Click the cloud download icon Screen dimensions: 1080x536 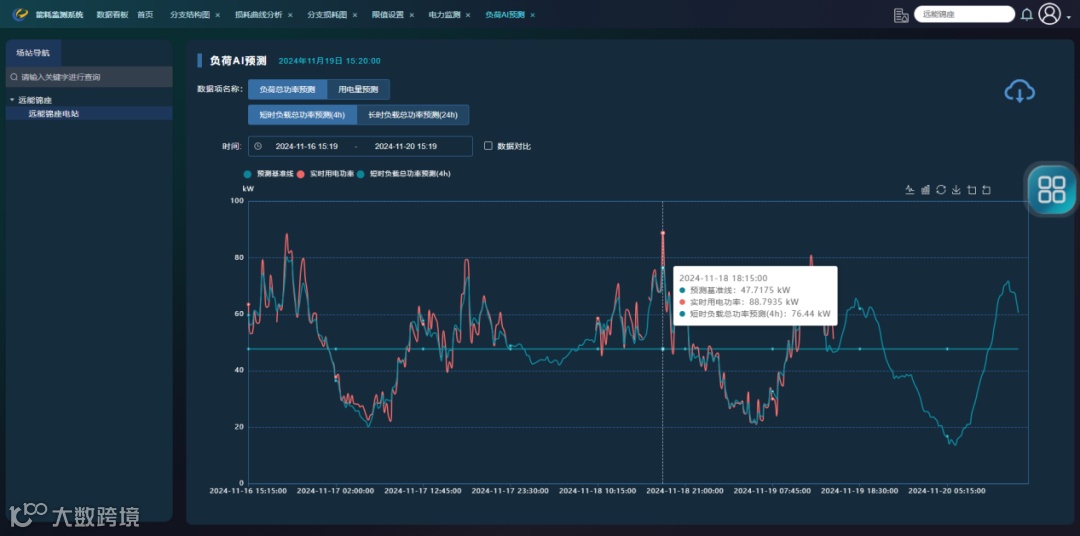tap(1020, 91)
